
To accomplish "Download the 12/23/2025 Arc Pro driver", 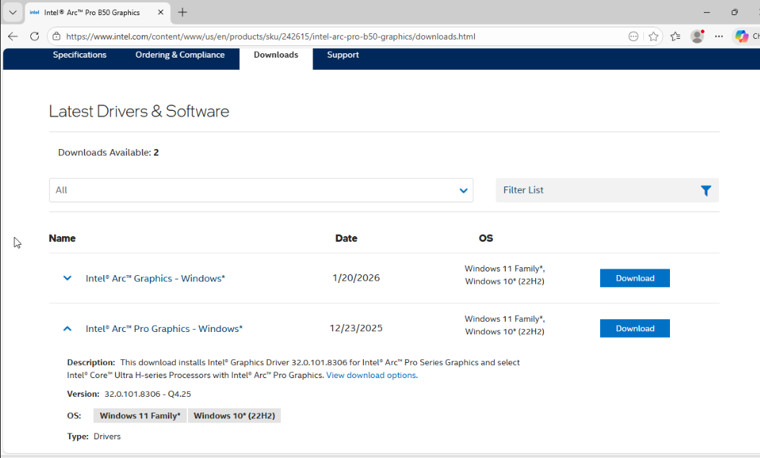I will coord(635,328).
